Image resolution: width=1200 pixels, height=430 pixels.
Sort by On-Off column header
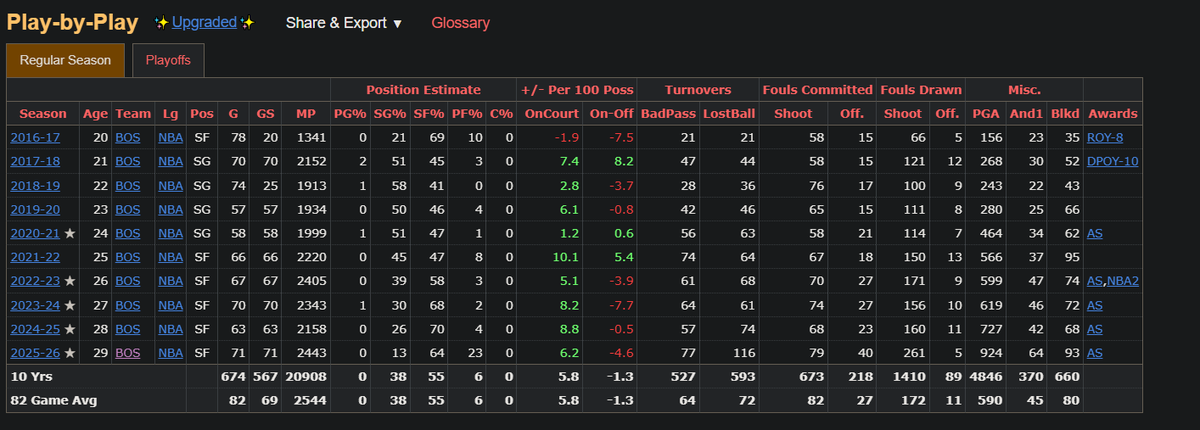tap(610, 114)
